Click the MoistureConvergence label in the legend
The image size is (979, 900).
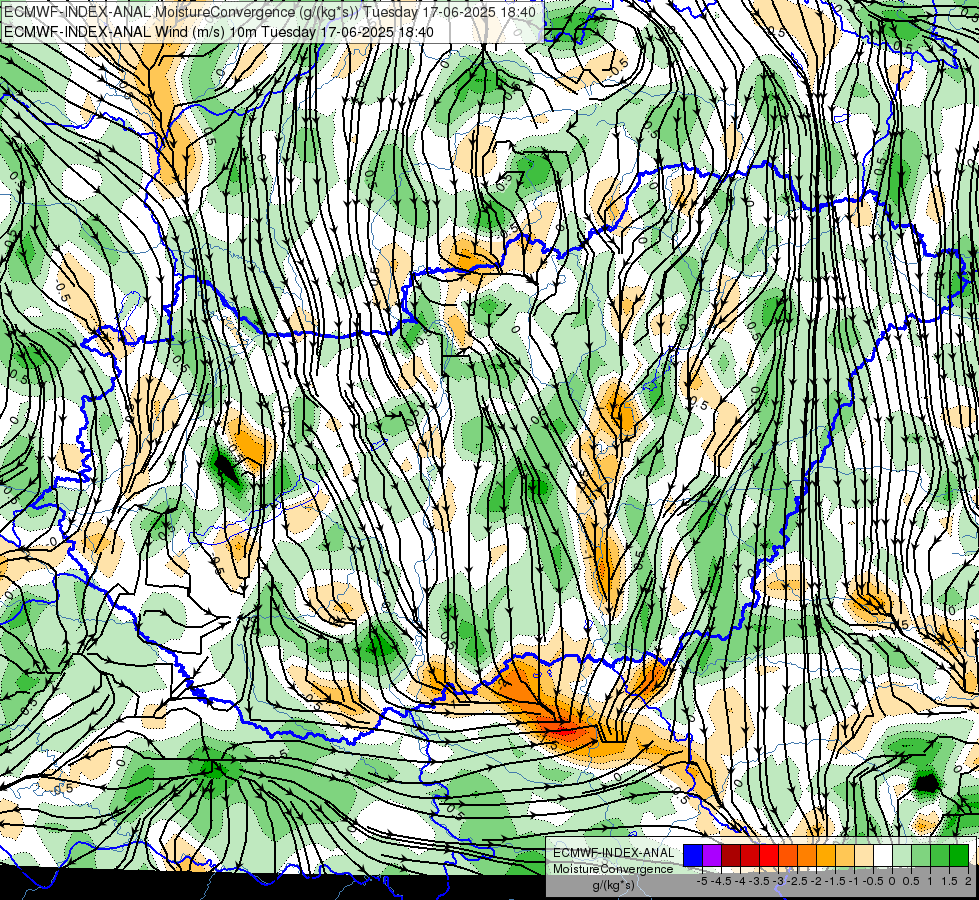click(x=613, y=869)
